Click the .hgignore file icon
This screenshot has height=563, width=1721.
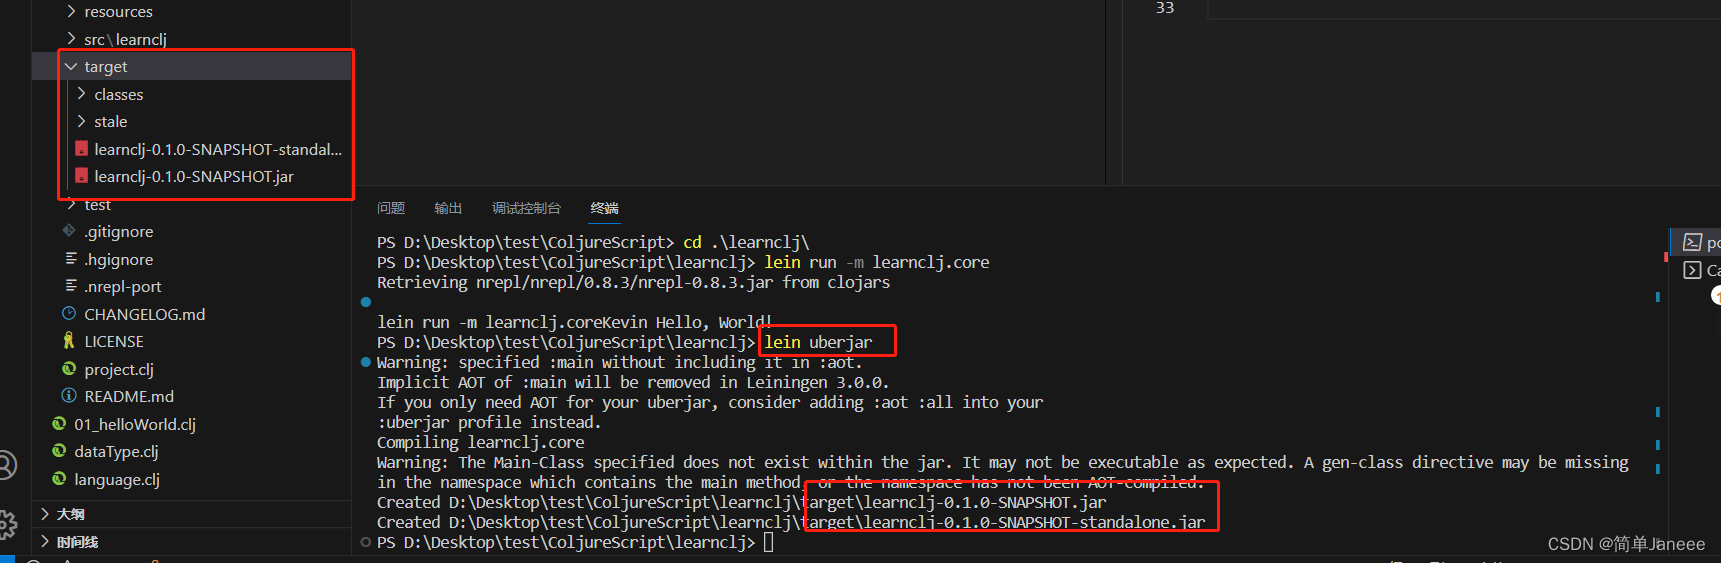coord(71,259)
